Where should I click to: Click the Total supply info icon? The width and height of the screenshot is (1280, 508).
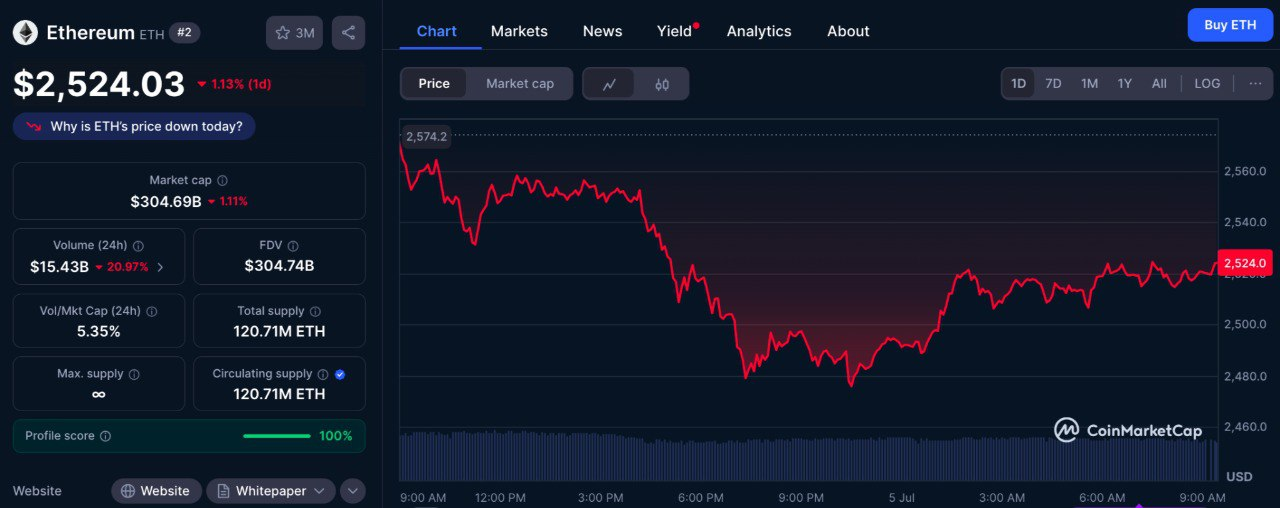tap(315, 312)
